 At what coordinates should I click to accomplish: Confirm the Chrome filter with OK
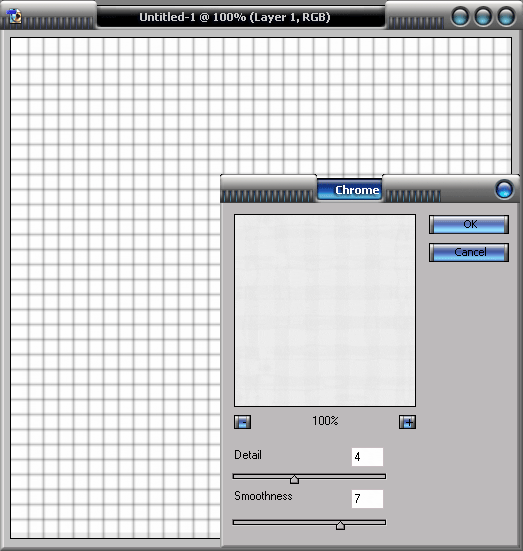click(x=469, y=225)
